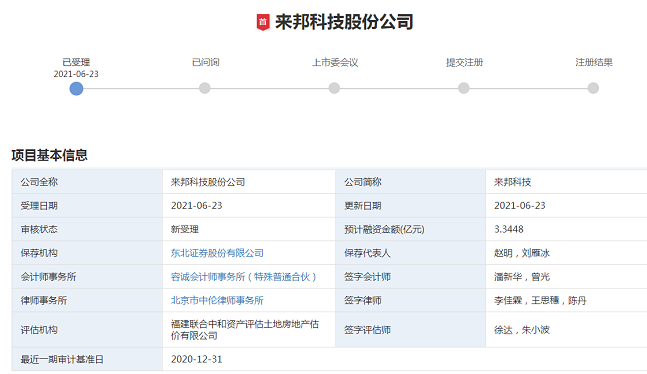Viewport: 647px width, 374px height.
Task: Click the 项目基本信息 section heading
Action: tap(50, 155)
